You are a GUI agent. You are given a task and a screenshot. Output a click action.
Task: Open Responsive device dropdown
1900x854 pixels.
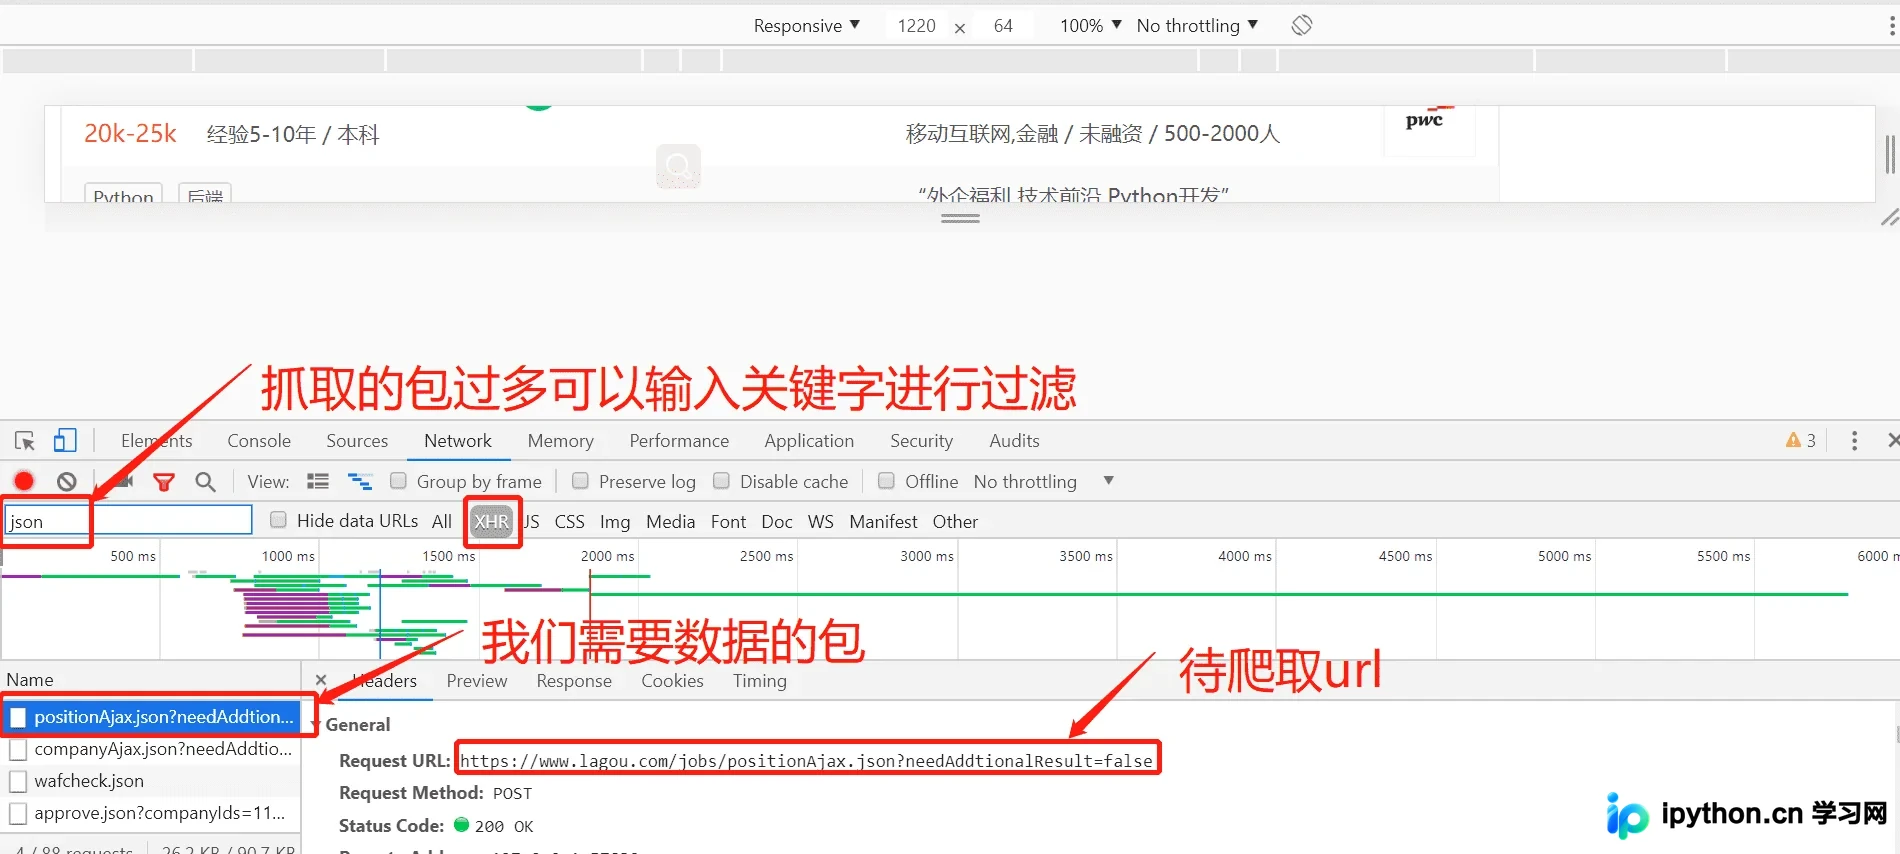[806, 25]
